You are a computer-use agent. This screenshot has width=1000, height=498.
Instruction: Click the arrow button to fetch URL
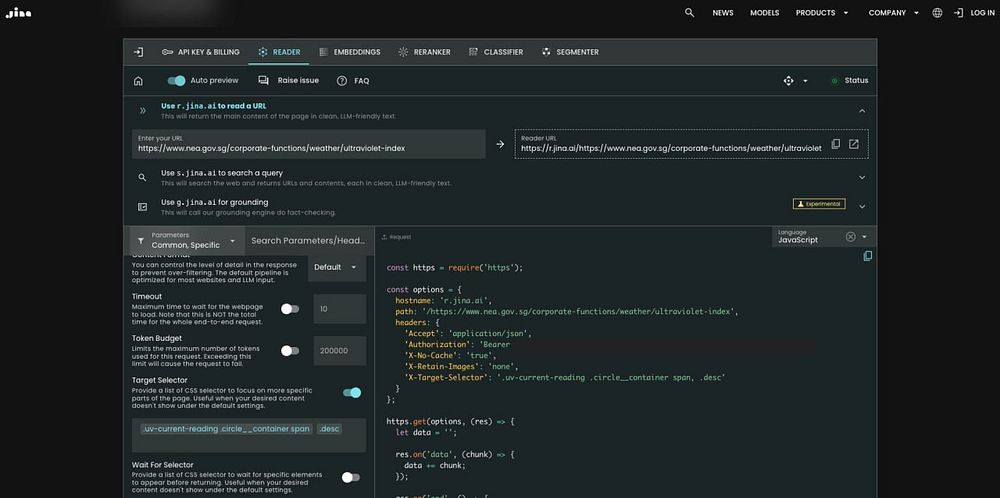(500, 145)
